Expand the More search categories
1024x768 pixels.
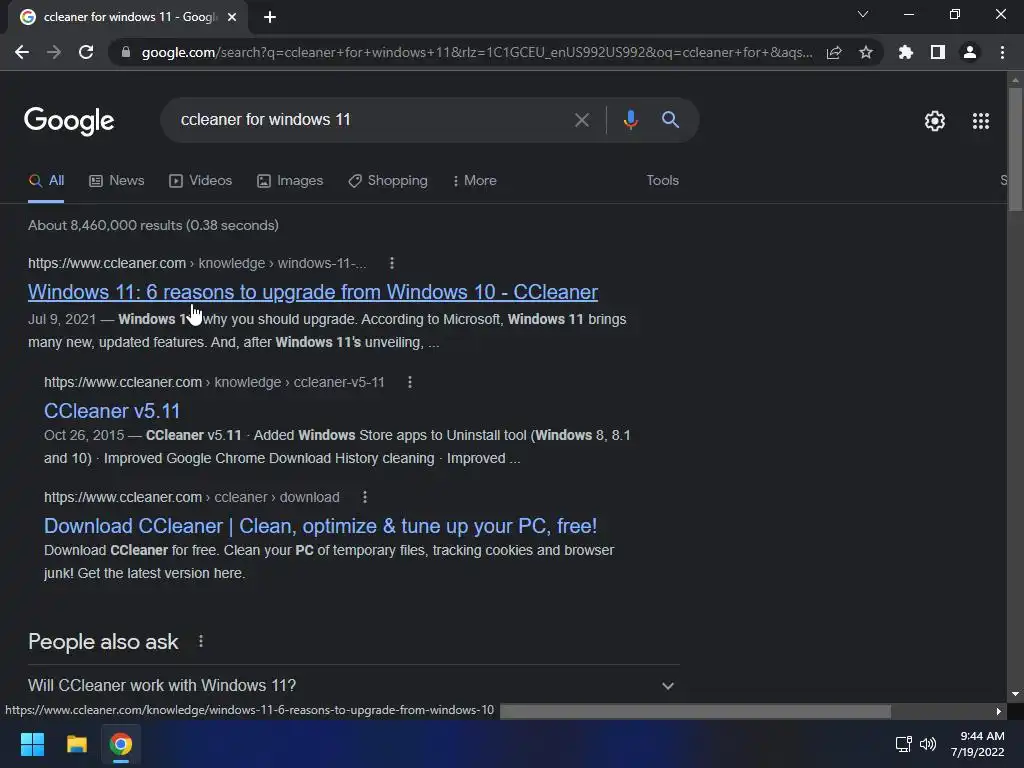[x=475, y=181]
